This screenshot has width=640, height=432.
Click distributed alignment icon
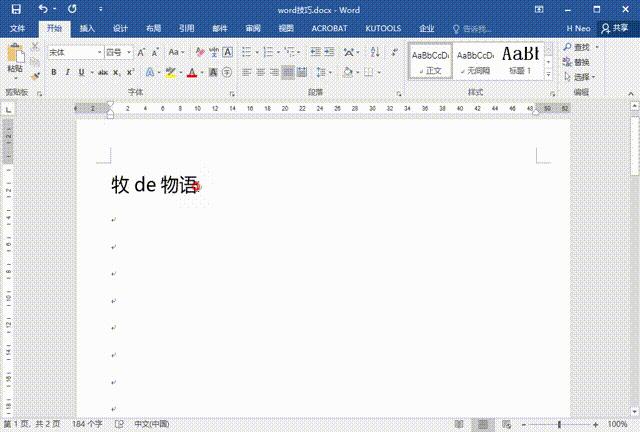302,73
